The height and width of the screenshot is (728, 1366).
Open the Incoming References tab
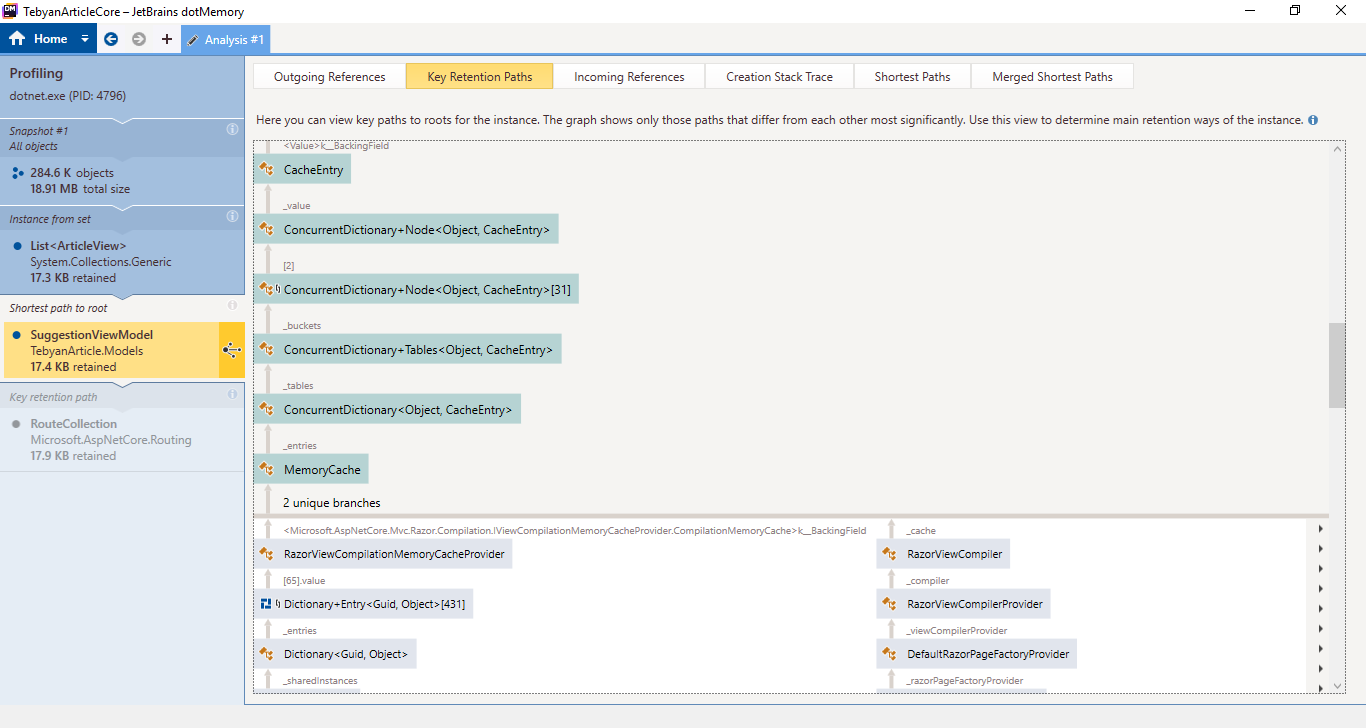pyautogui.click(x=629, y=76)
